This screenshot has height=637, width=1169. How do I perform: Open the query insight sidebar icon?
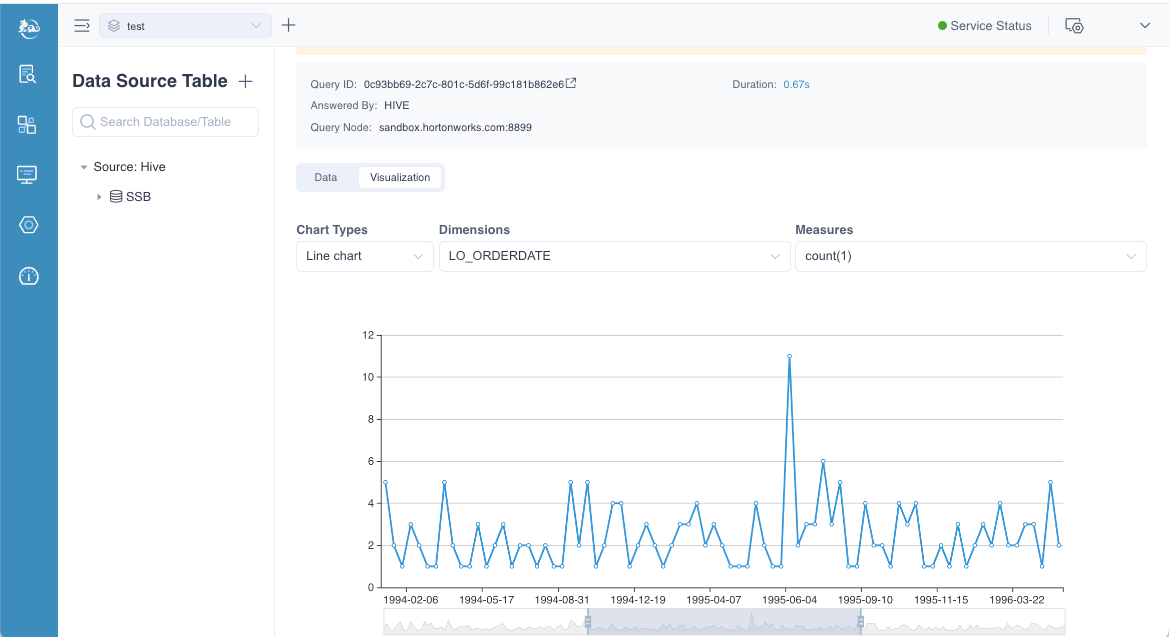point(28,74)
